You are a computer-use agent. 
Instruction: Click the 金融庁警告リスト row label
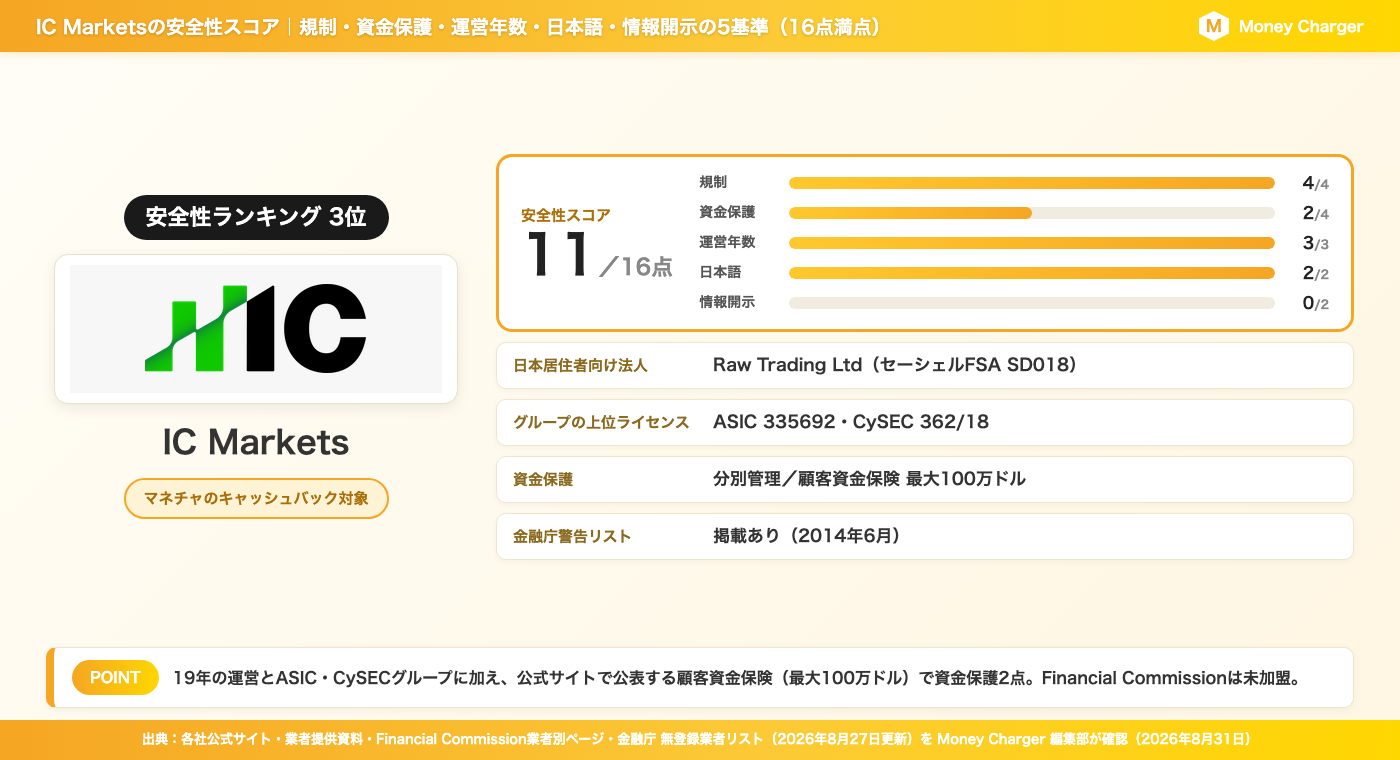(x=572, y=537)
